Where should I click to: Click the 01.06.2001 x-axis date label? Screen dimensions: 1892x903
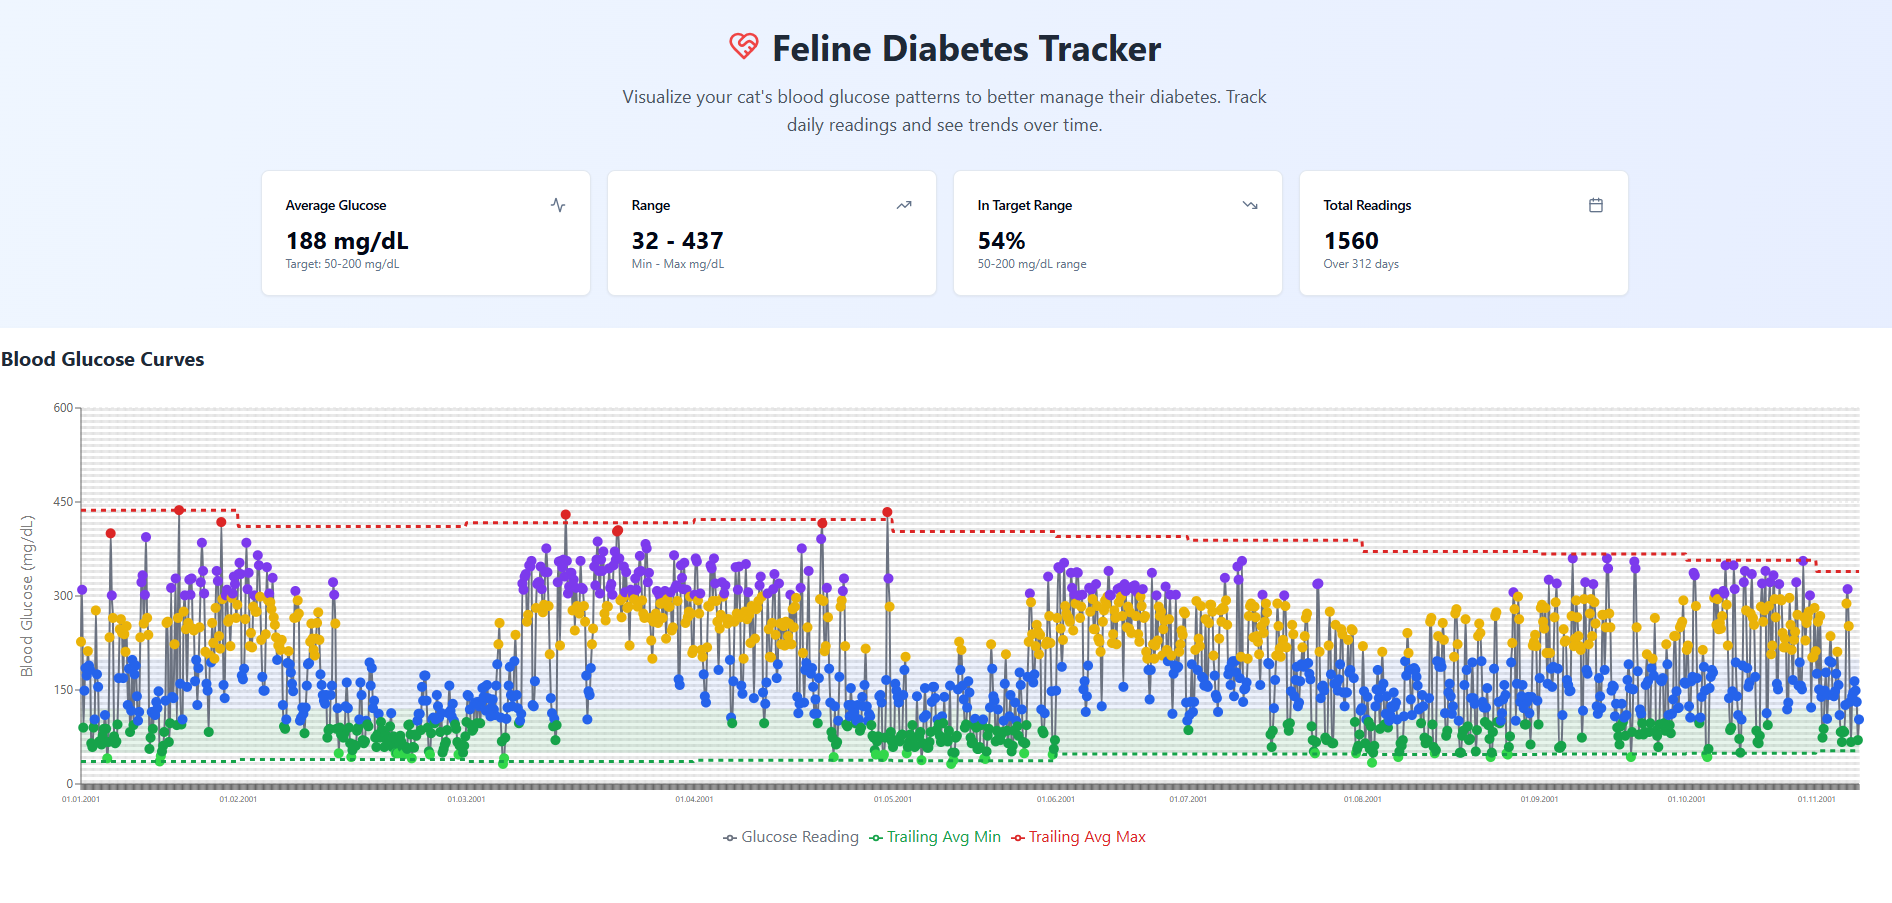pyautogui.click(x=1055, y=799)
